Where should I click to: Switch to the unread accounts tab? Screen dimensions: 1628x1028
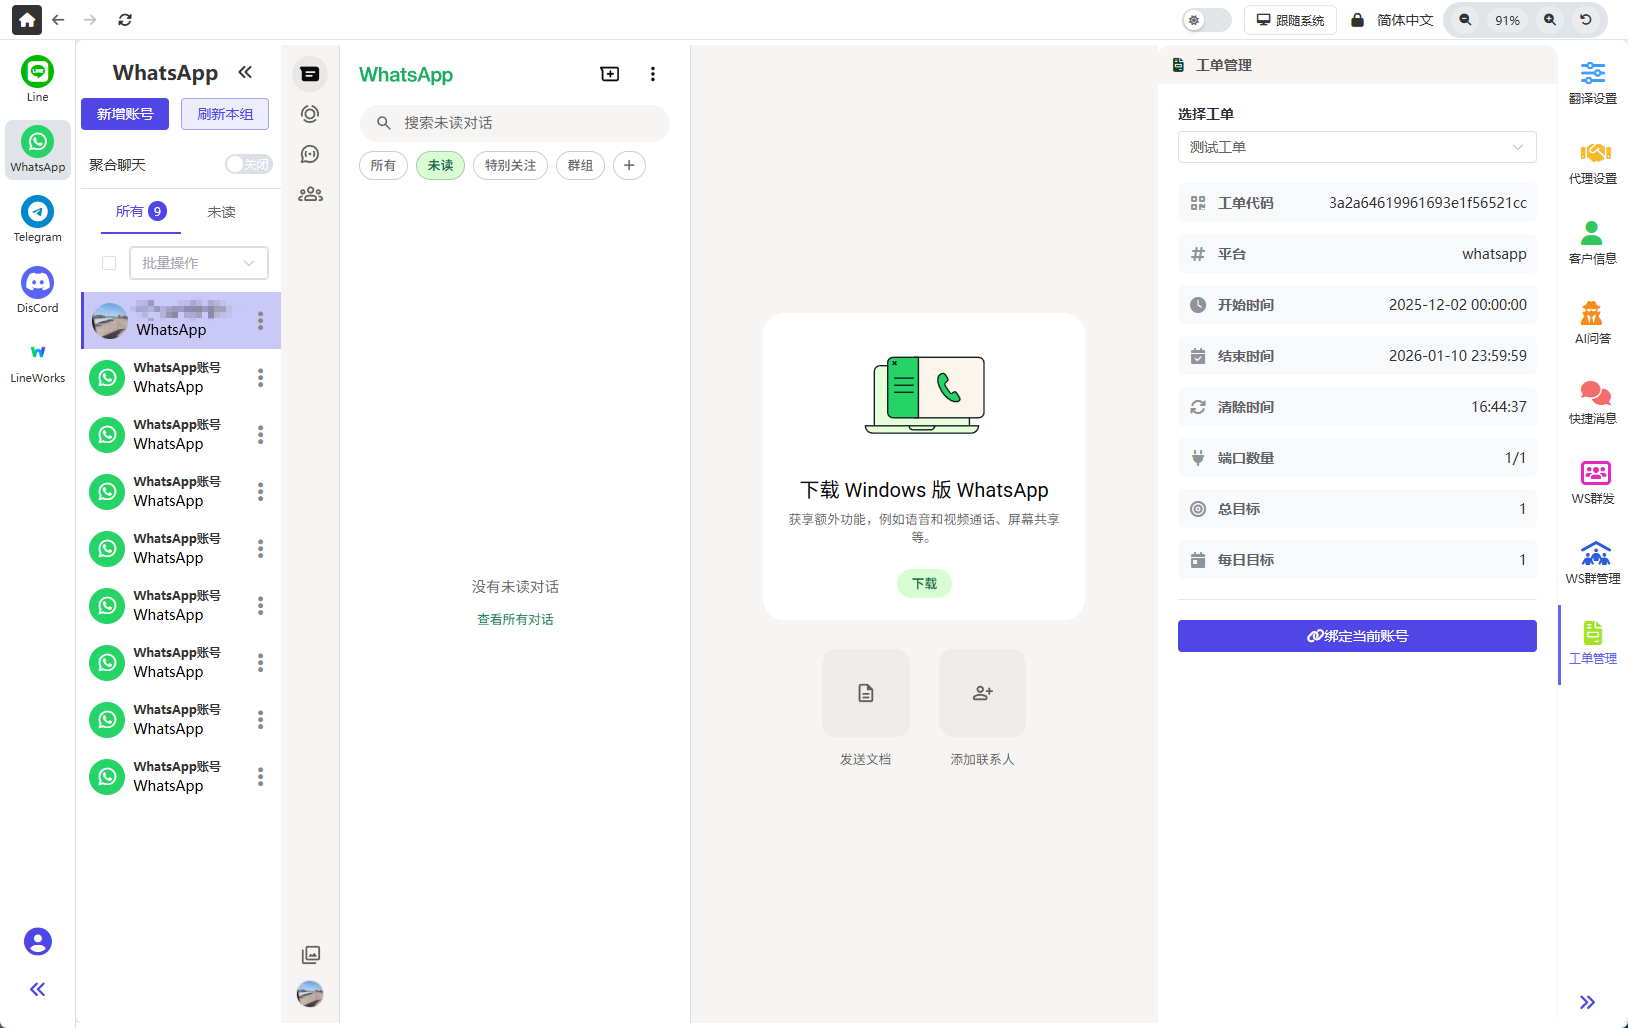(x=221, y=212)
